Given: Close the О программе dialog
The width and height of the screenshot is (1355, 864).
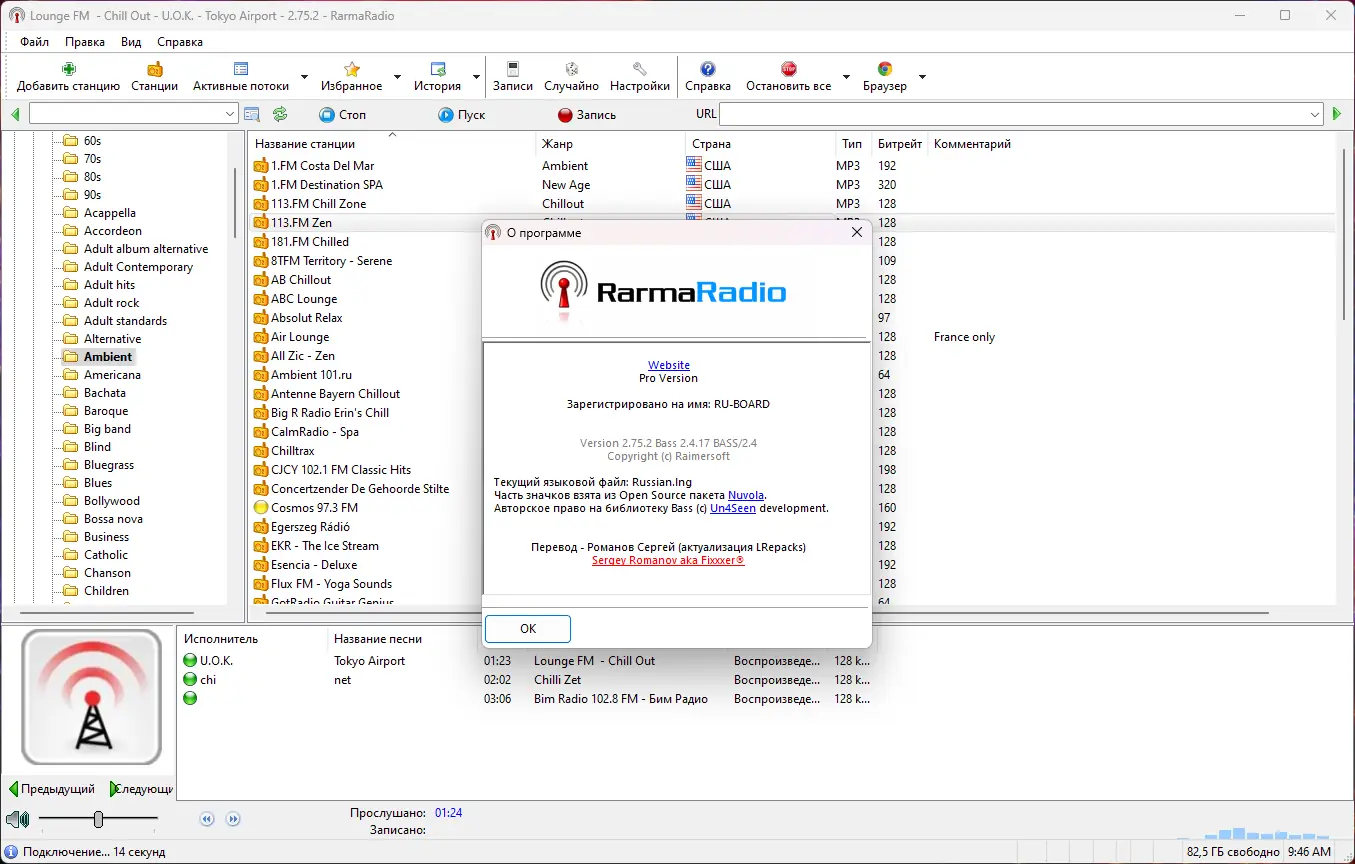Looking at the screenshot, I should [856, 232].
